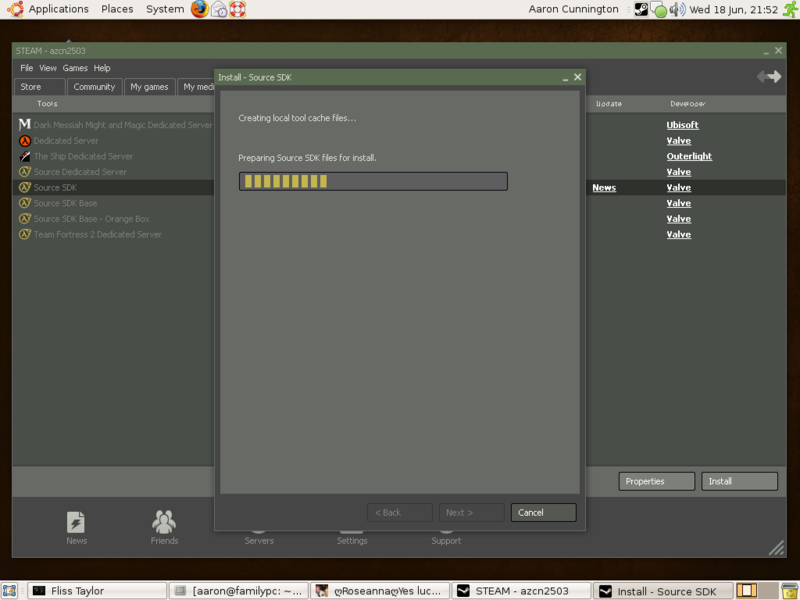Open the Games menu in Steam
Screen dimensions: 800x600
(75, 68)
